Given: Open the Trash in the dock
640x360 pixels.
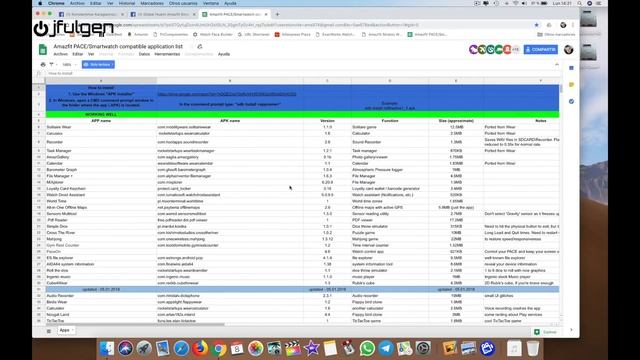Looking at the screenshot, I should (x=533, y=348).
